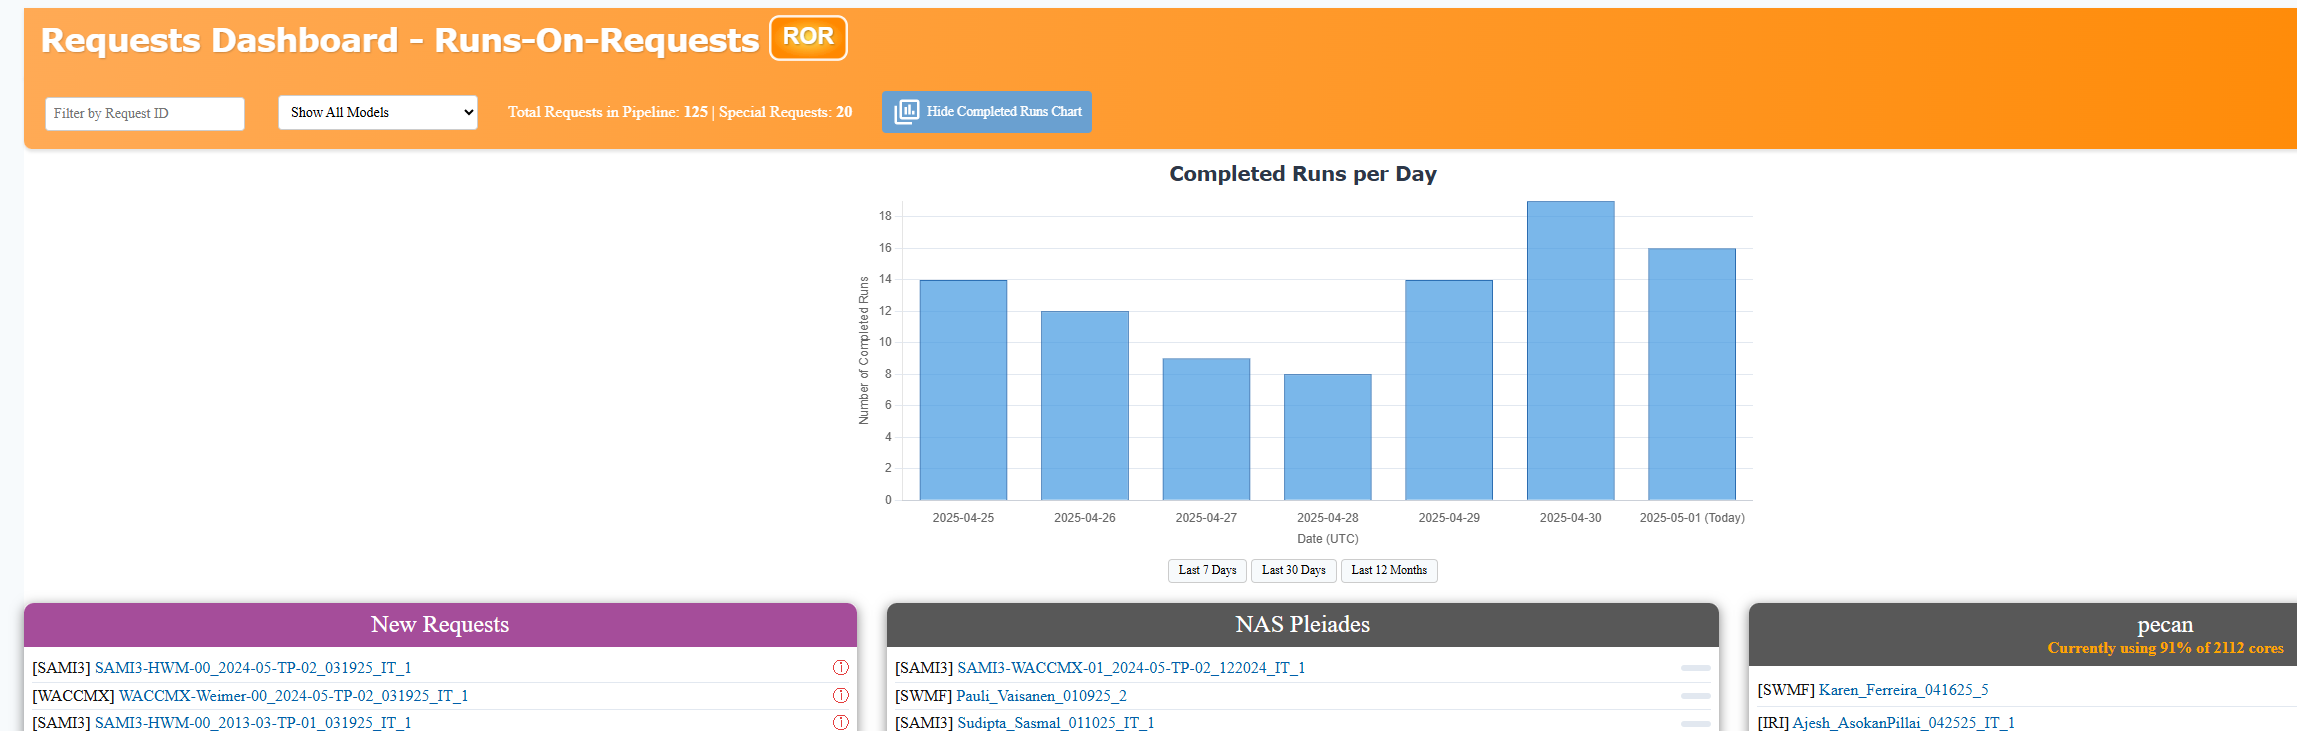Click the alert icon for SAMI3-HWM-00_2024-05-TP-02_031925_IT_1
Viewport: 2297px width, 731px height.
(840, 668)
